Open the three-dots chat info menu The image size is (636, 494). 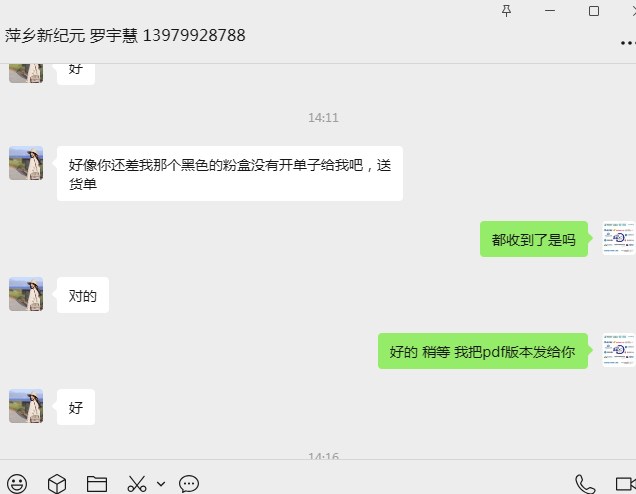(628, 43)
